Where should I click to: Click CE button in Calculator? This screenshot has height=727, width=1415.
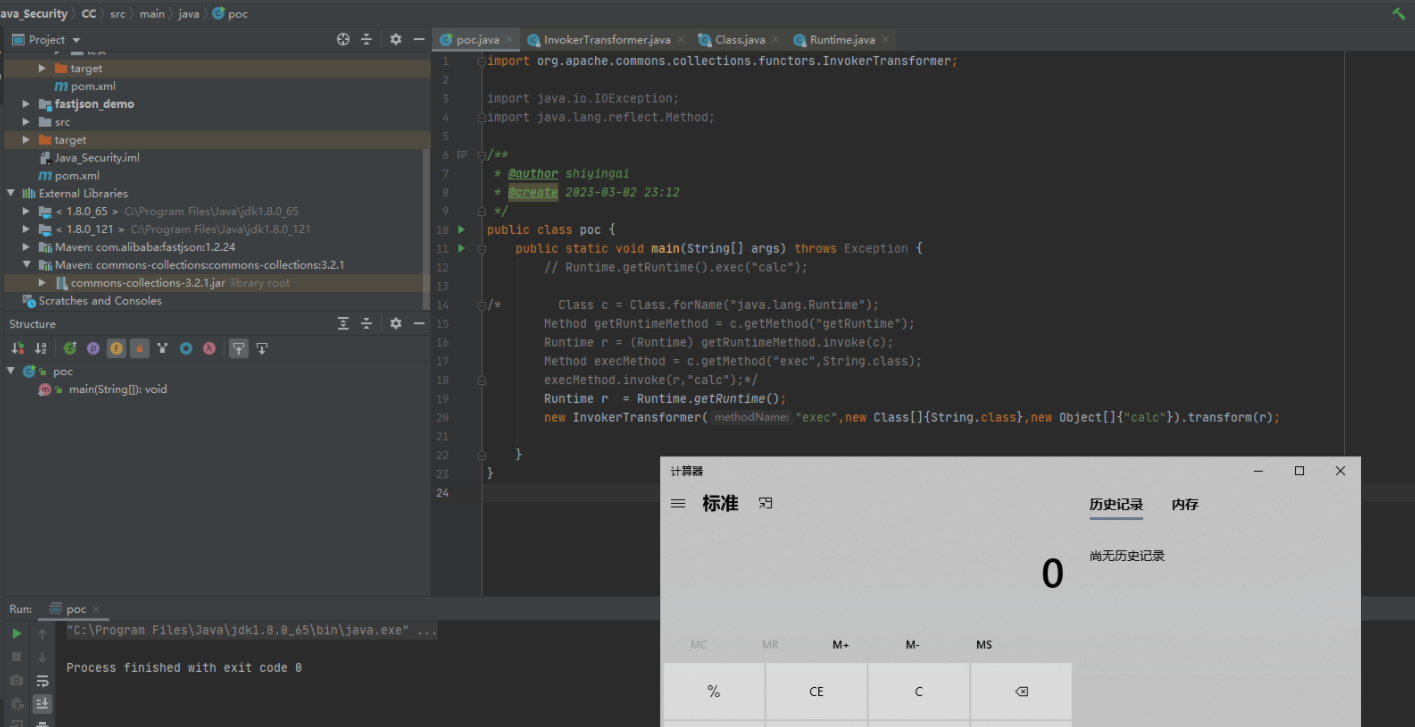(816, 692)
